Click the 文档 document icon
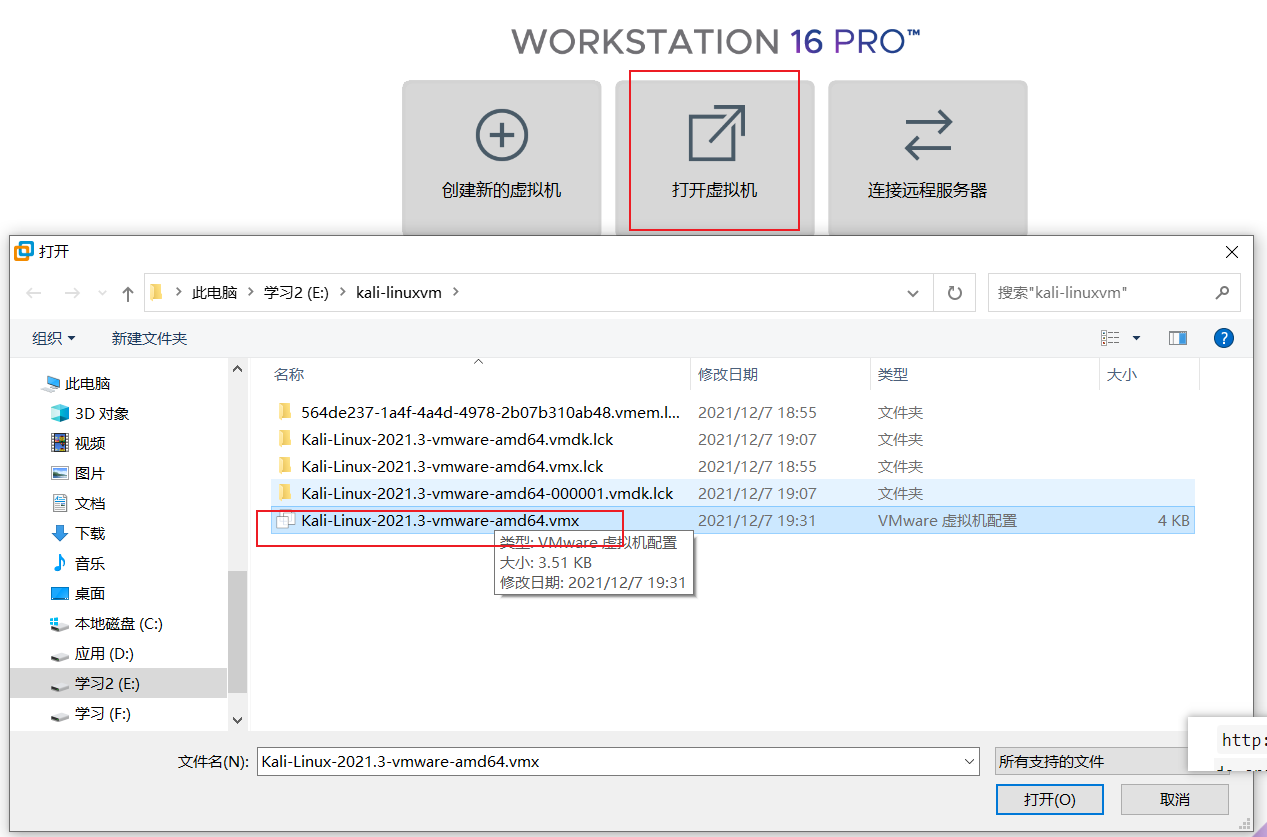This screenshot has height=837, width=1267. (60, 503)
